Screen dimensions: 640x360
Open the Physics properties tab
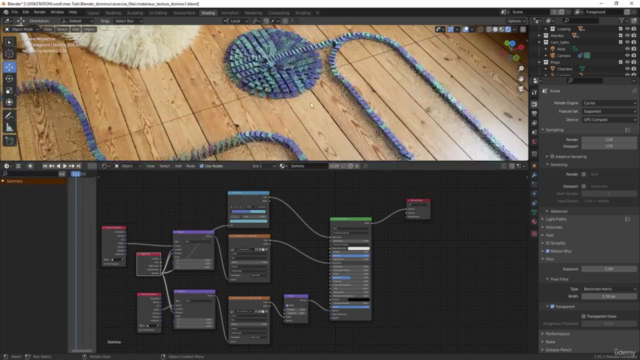point(534,194)
